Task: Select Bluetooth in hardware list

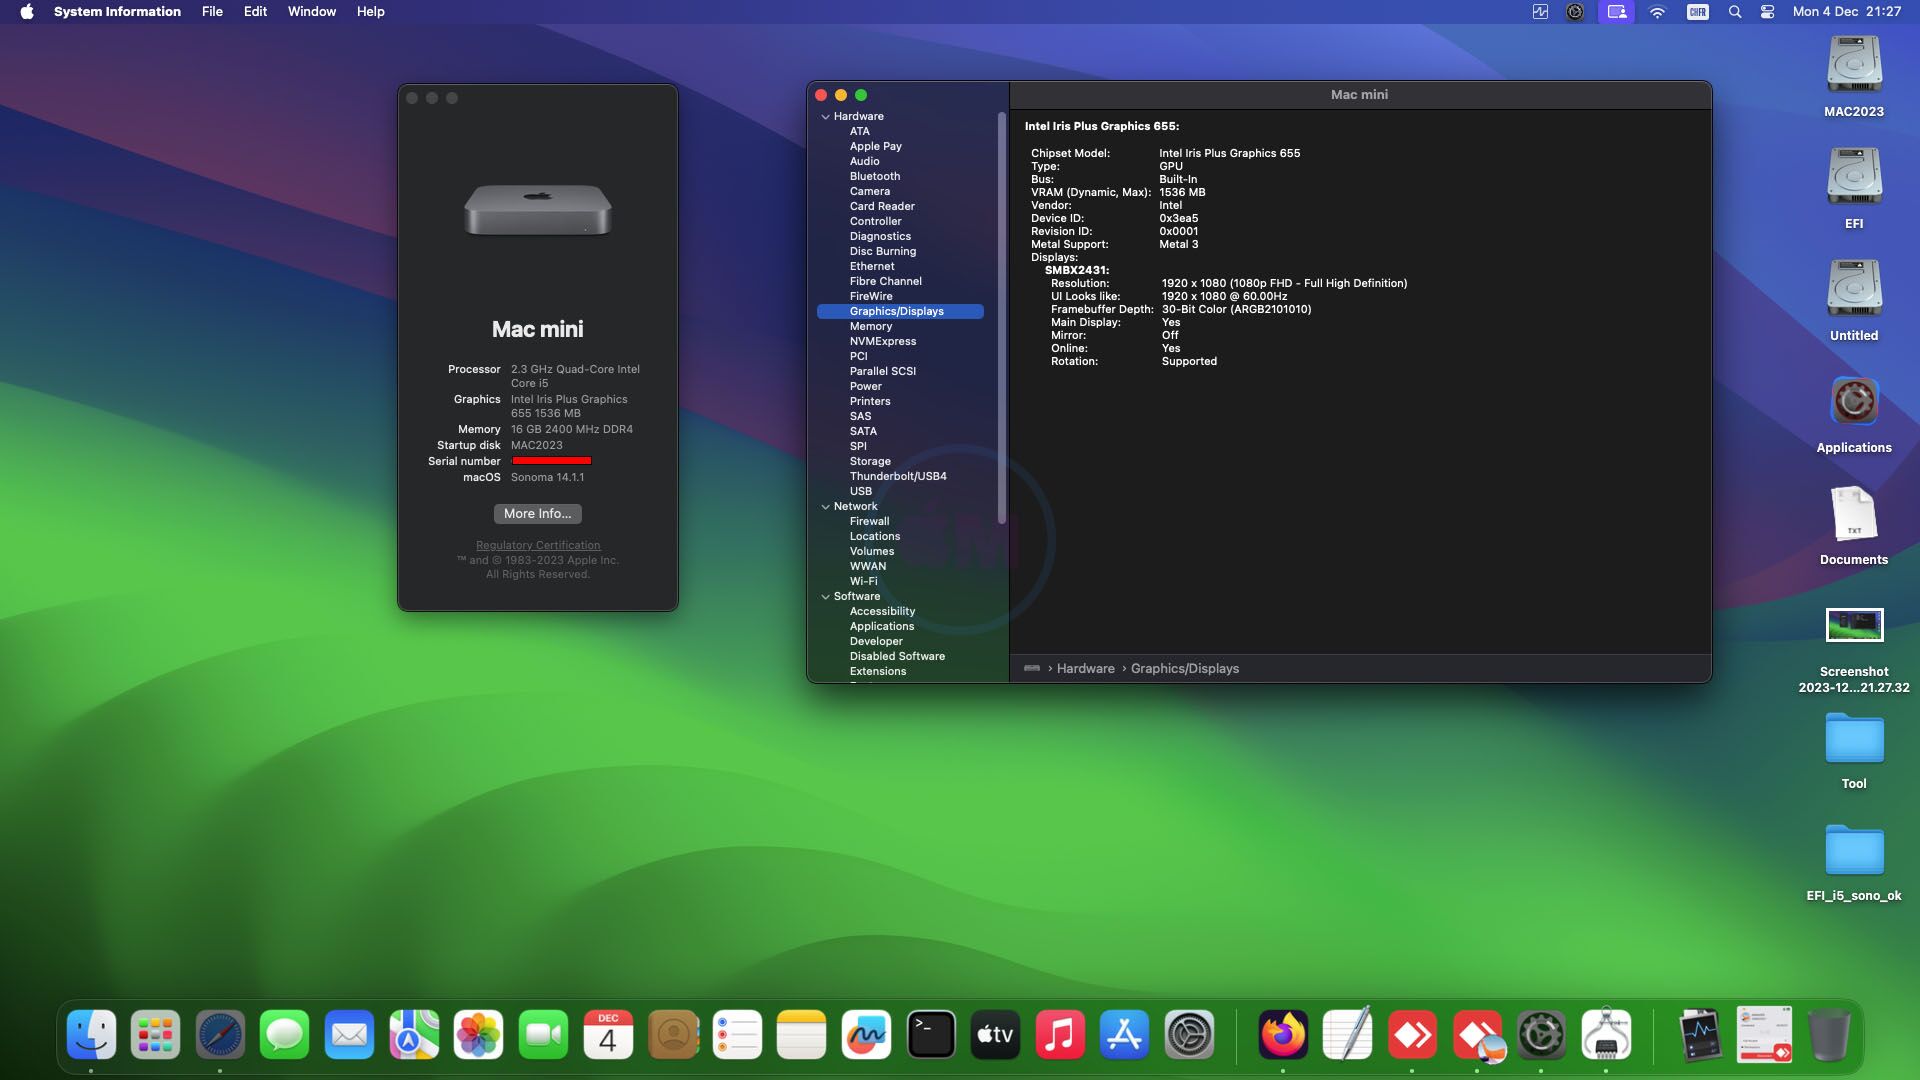Action: pos(875,177)
